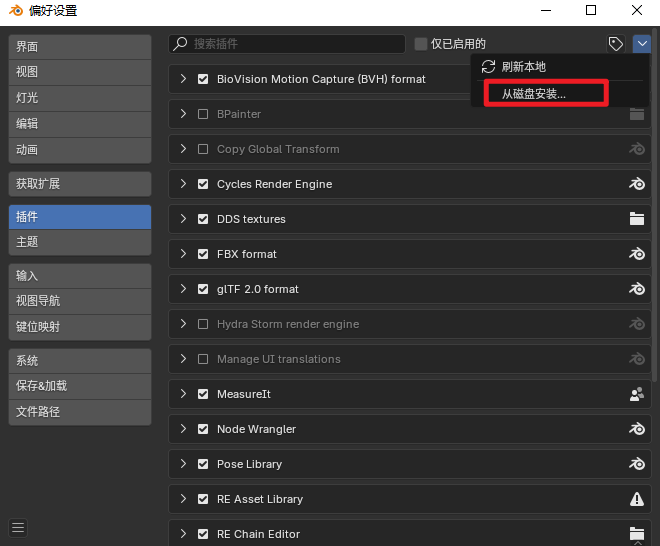
Task: Expand the Hydra Storm render engine details
Action: coord(183,323)
